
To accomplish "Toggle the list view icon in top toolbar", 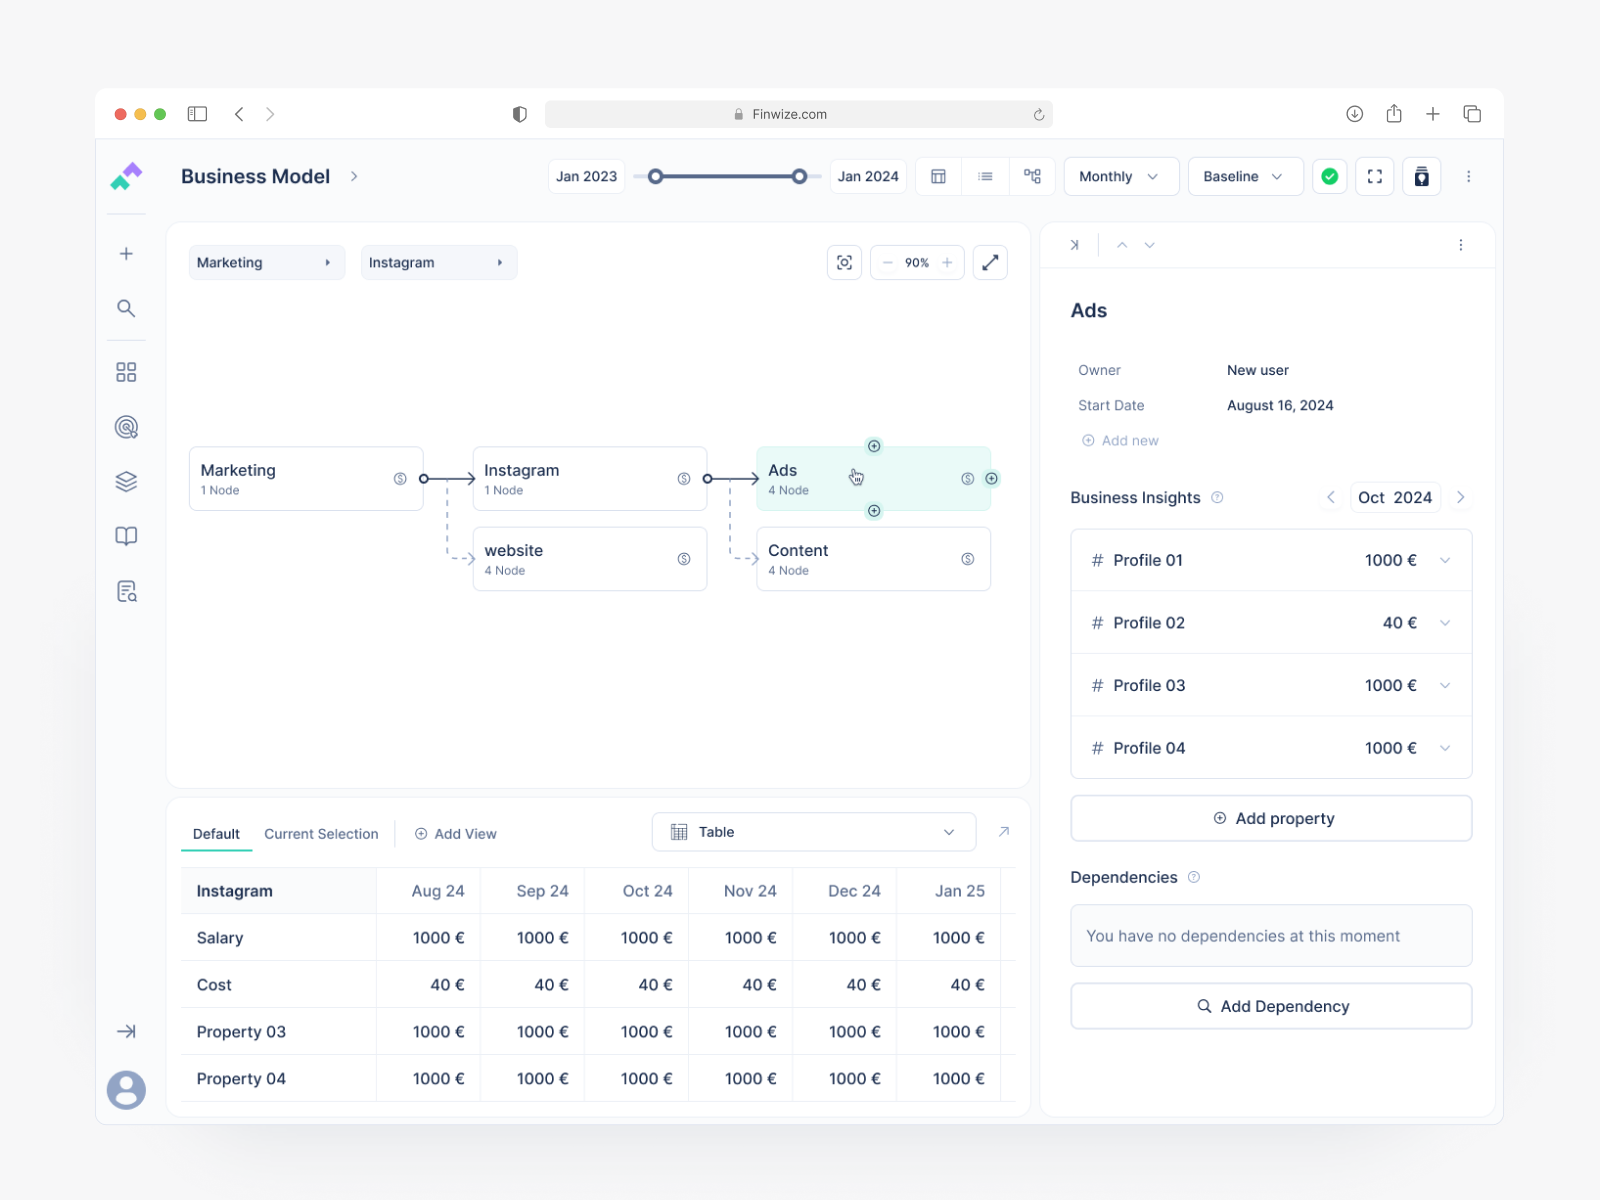I will [x=985, y=176].
